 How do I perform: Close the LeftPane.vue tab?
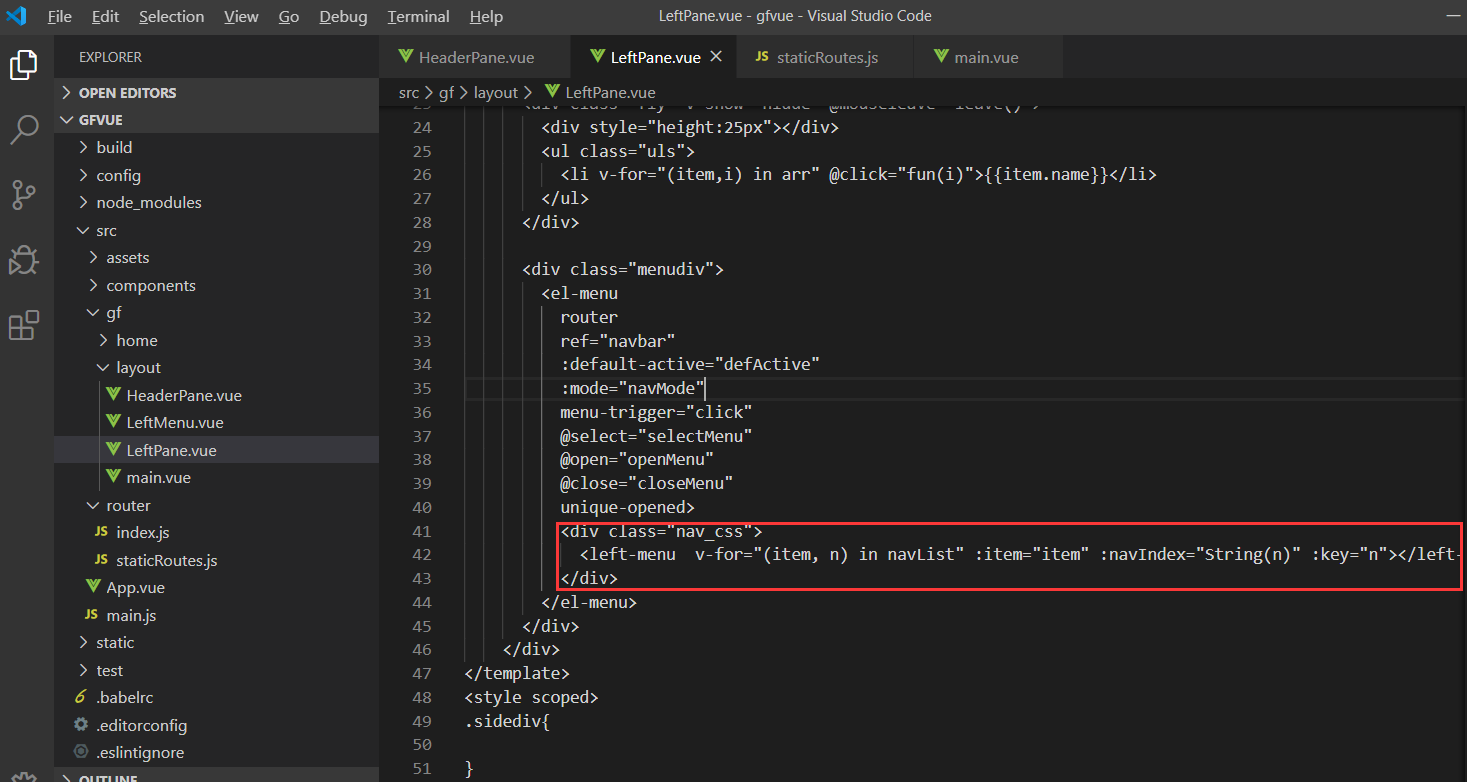(716, 57)
